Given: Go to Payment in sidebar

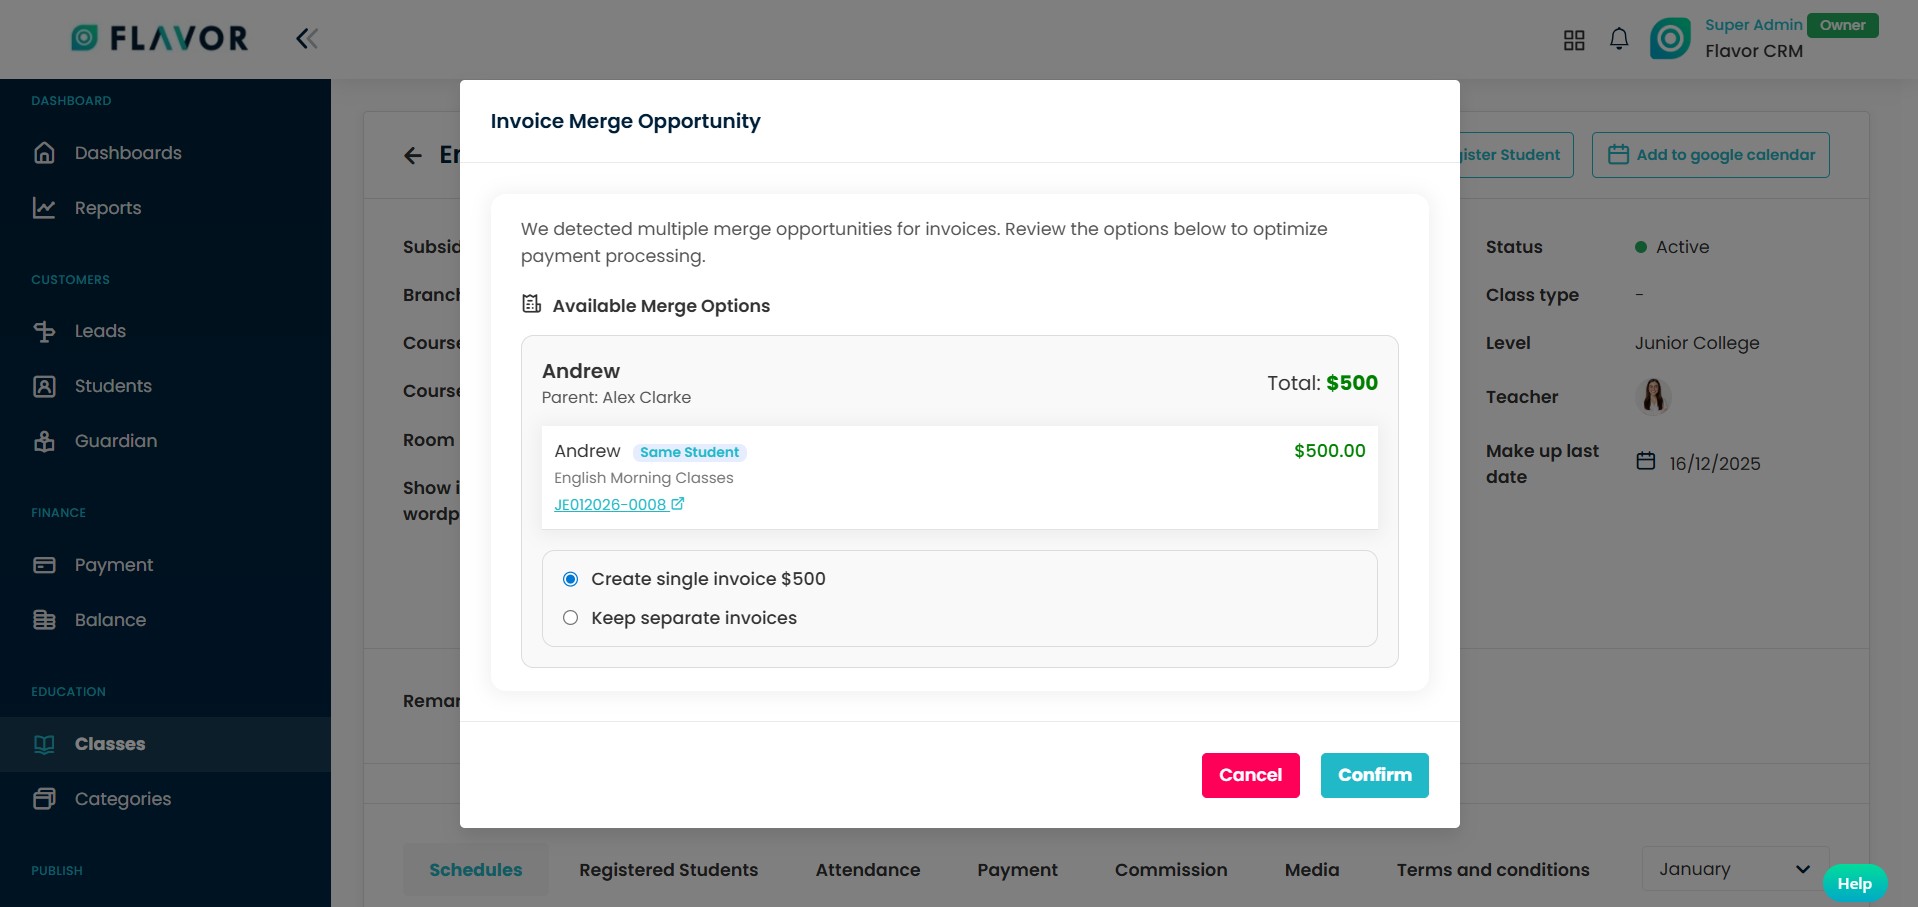Looking at the screenshot, I should 113,565.
